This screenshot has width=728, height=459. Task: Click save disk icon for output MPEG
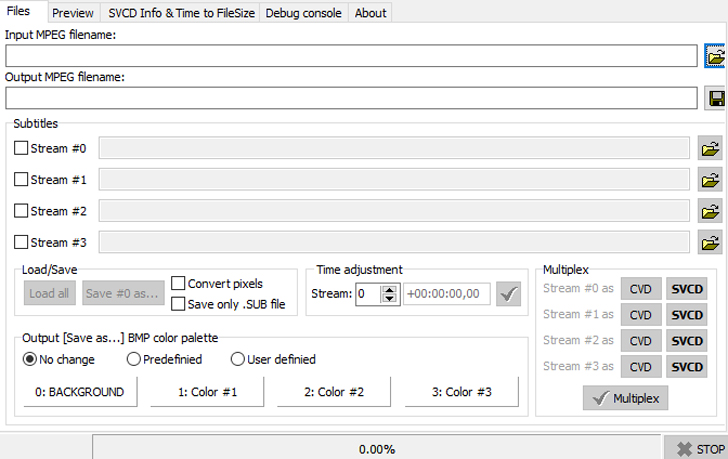(x=715, y=98)
